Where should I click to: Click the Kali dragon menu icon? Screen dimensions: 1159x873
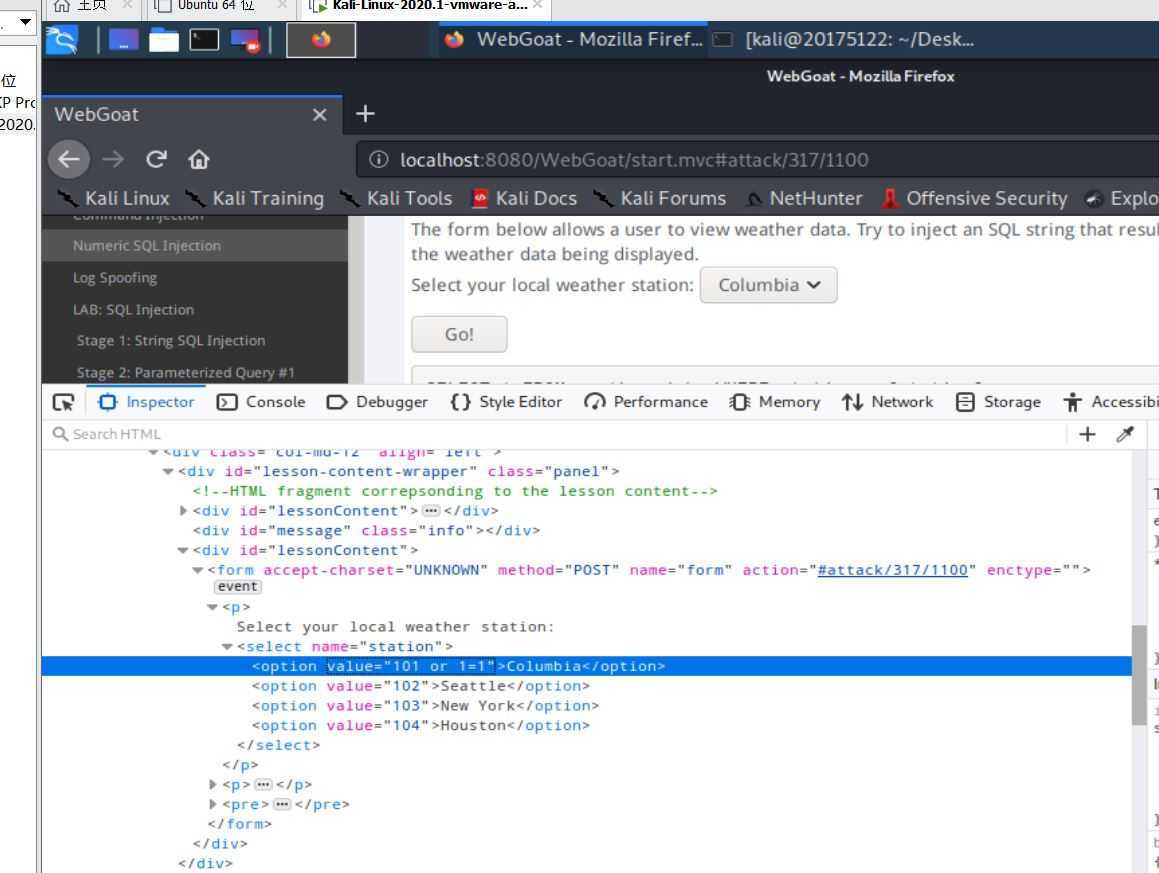click(61, 39)
